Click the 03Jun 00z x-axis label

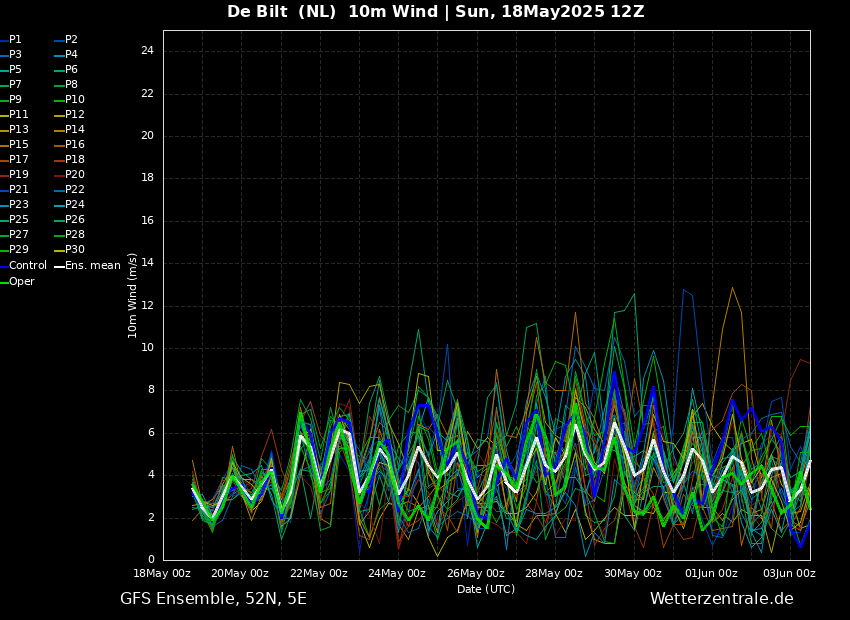pos(789,574)
